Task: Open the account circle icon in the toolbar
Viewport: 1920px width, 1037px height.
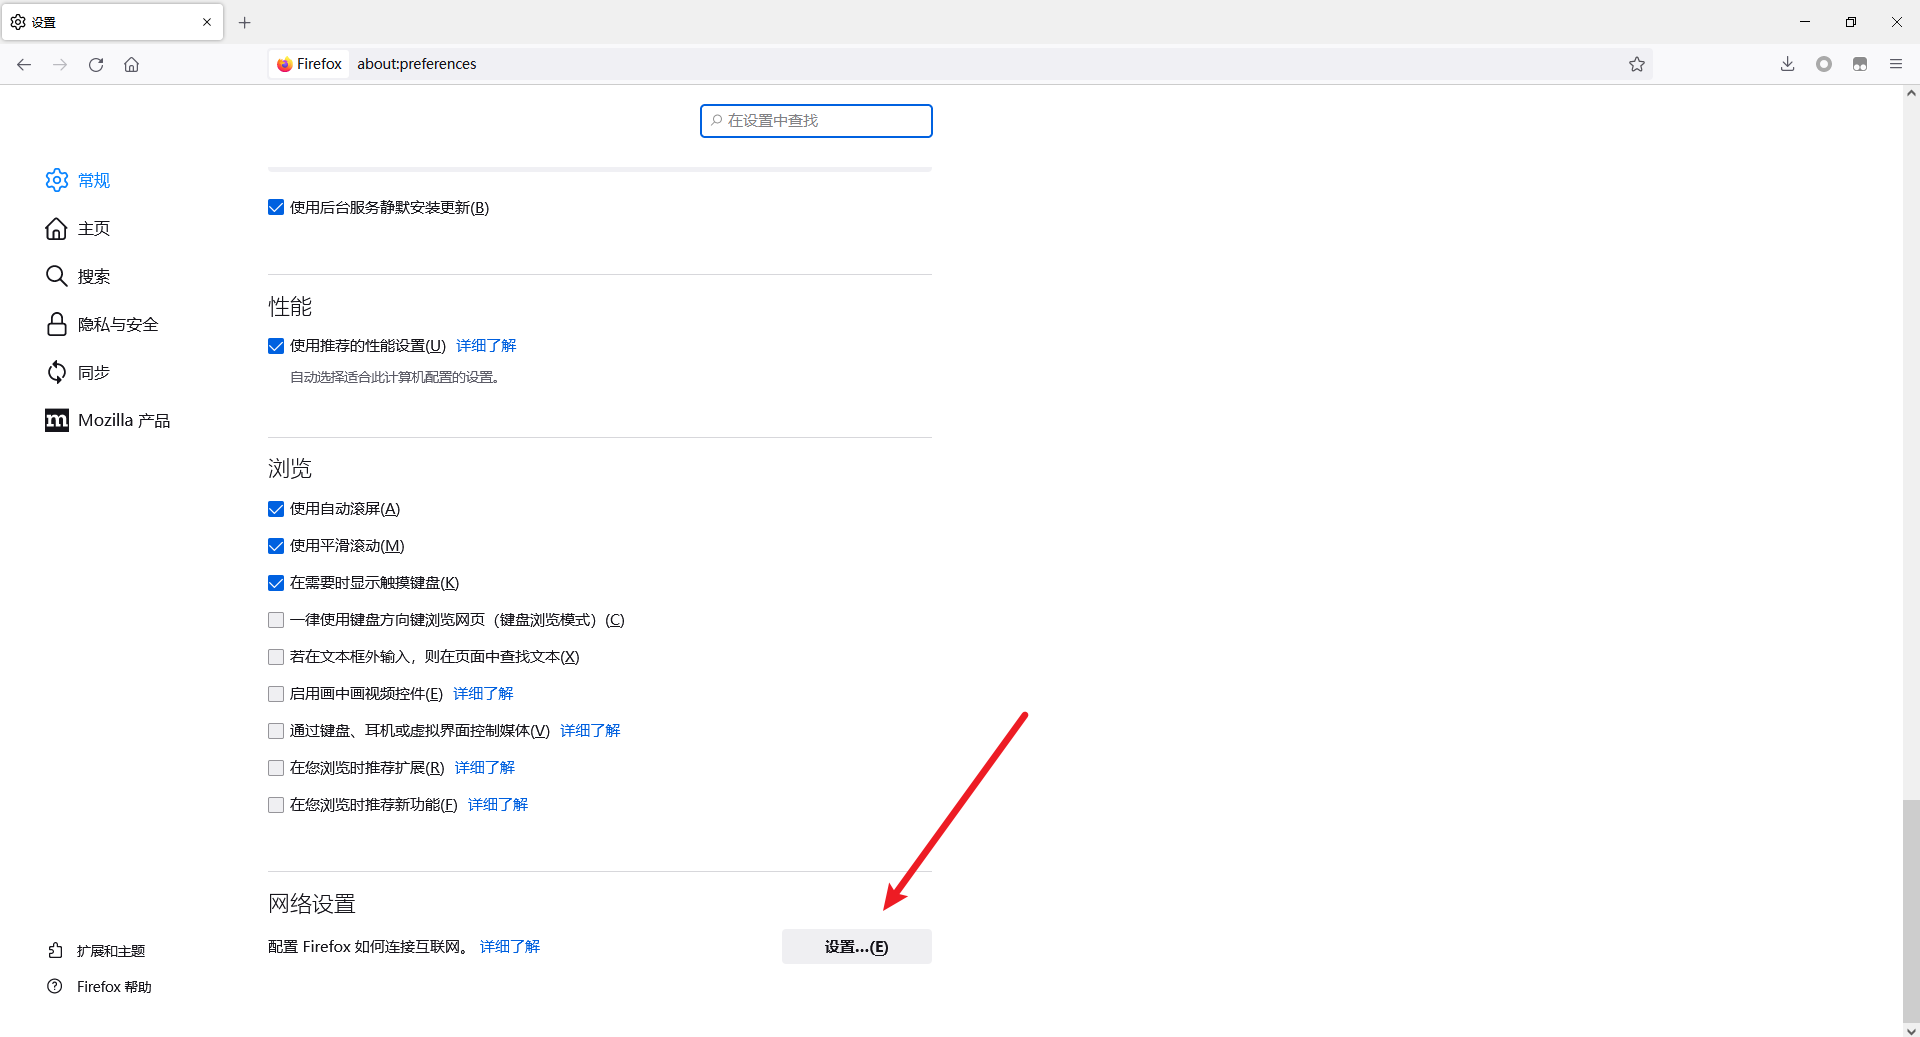Action: (x=1824, y=64)
